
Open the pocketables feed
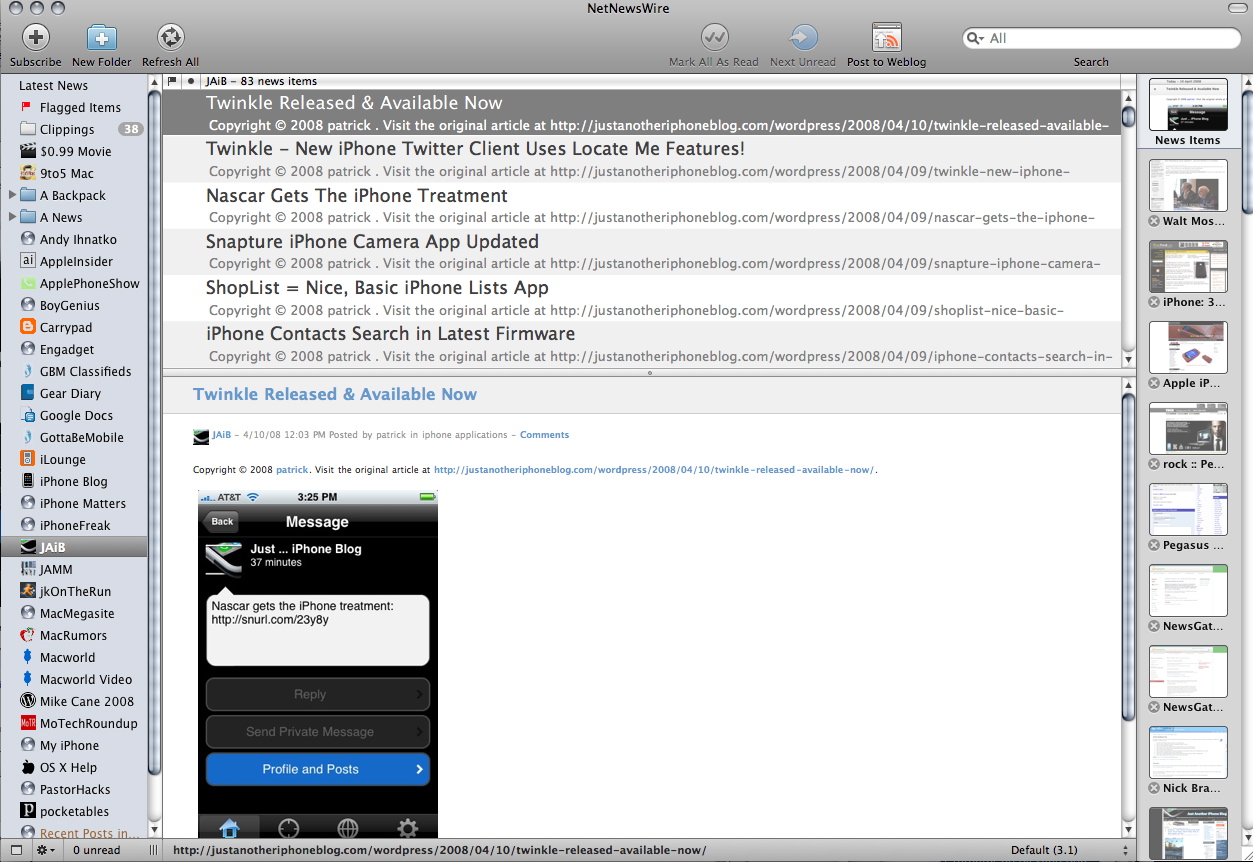click(x=75, y=811)
